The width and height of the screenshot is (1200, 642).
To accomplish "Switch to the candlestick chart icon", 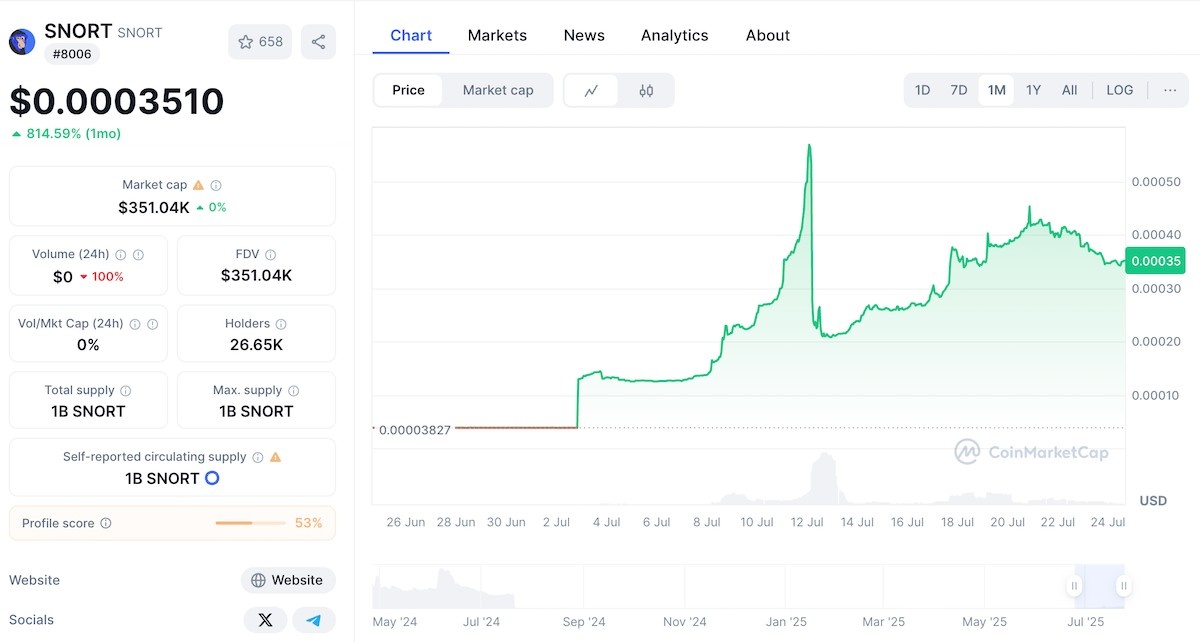I will coord(646,90).
